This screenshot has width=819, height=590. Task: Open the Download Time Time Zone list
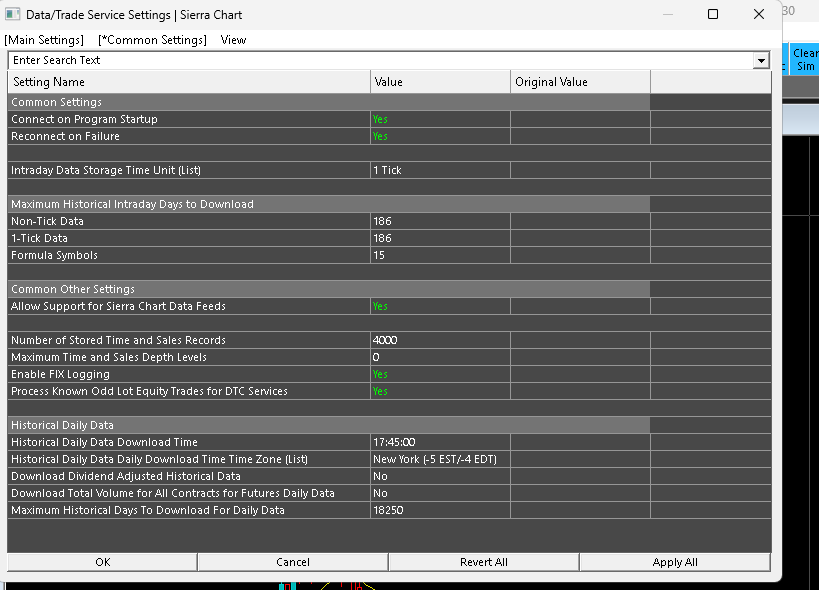click(440, 459)
